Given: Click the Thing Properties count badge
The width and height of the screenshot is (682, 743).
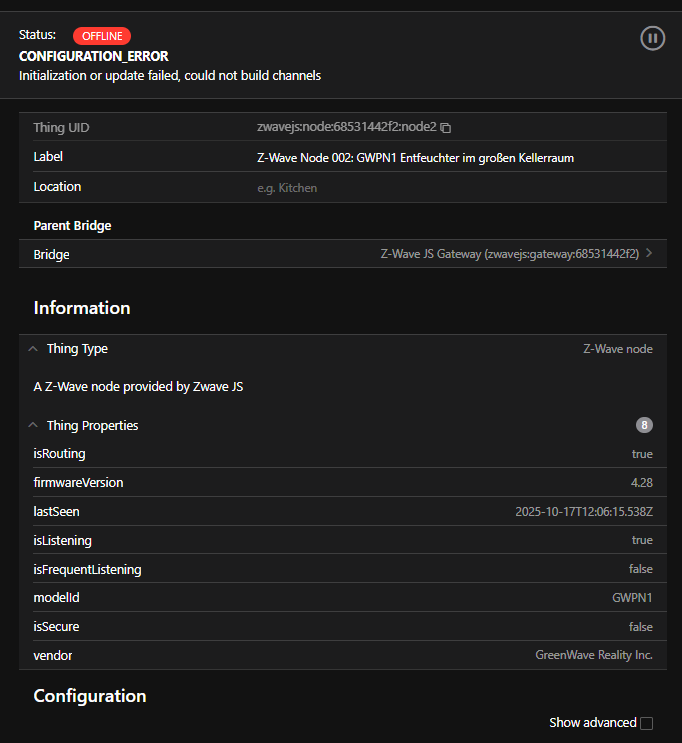Looking at the screenshot, I should point(645,425).
